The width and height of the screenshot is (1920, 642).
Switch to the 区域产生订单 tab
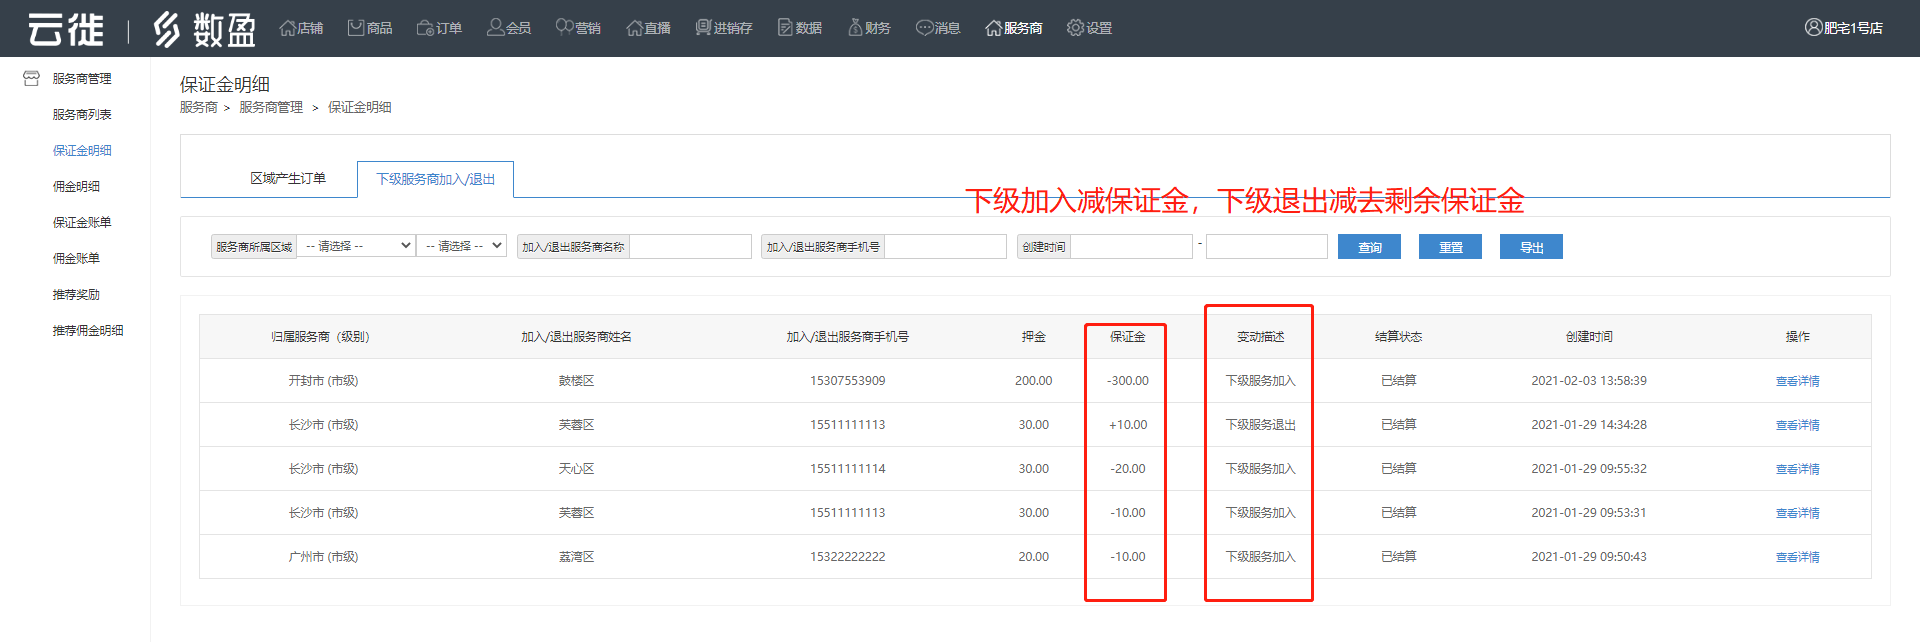pyautogui.click(x=288, y=179)
